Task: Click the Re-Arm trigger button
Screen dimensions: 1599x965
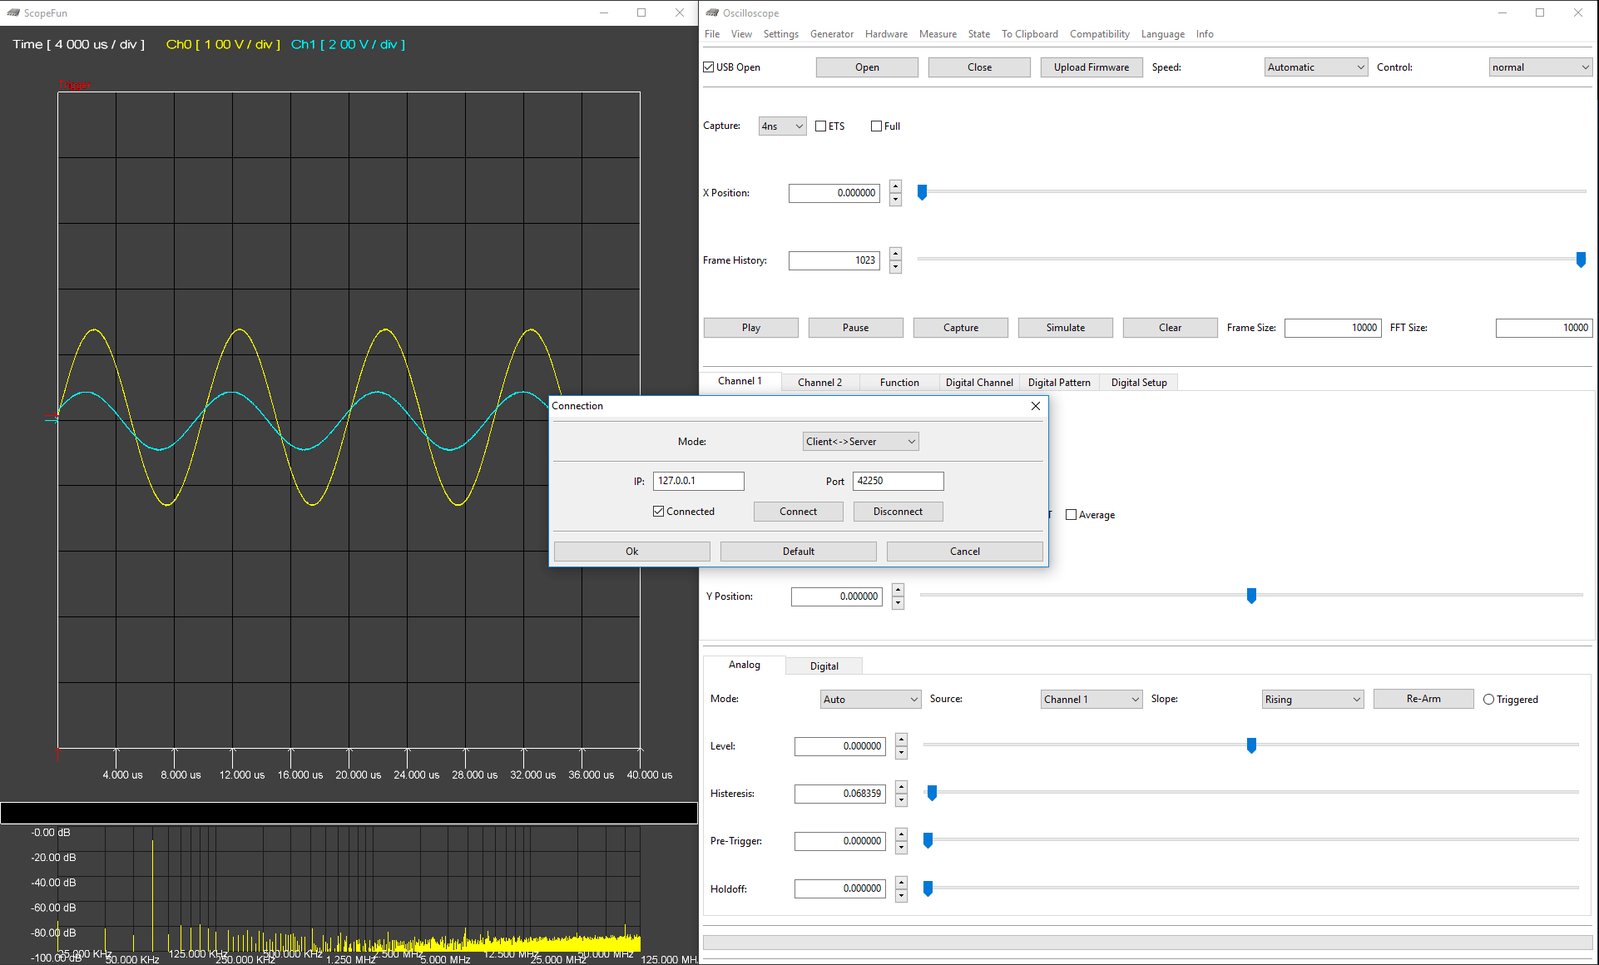Action: [x=1423, y=699]
